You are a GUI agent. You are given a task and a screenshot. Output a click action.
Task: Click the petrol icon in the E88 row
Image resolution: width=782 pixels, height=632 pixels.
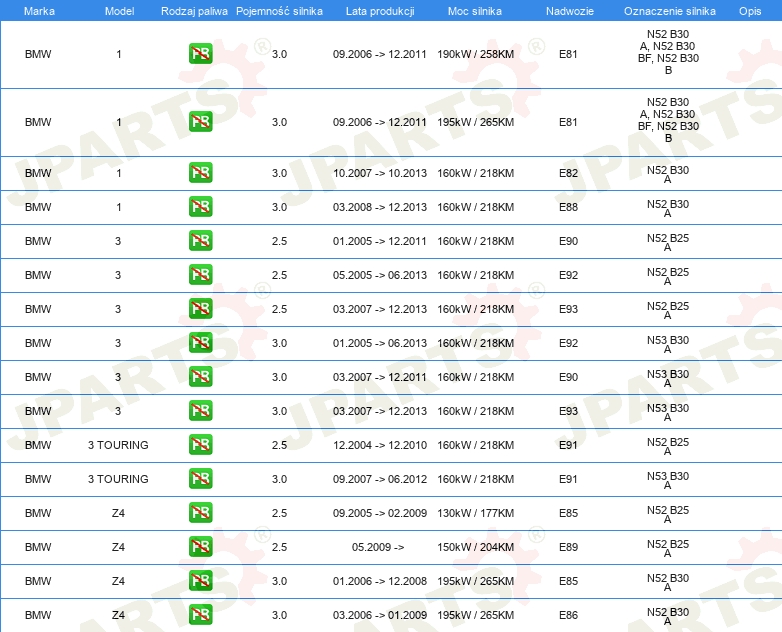[200, 207]
